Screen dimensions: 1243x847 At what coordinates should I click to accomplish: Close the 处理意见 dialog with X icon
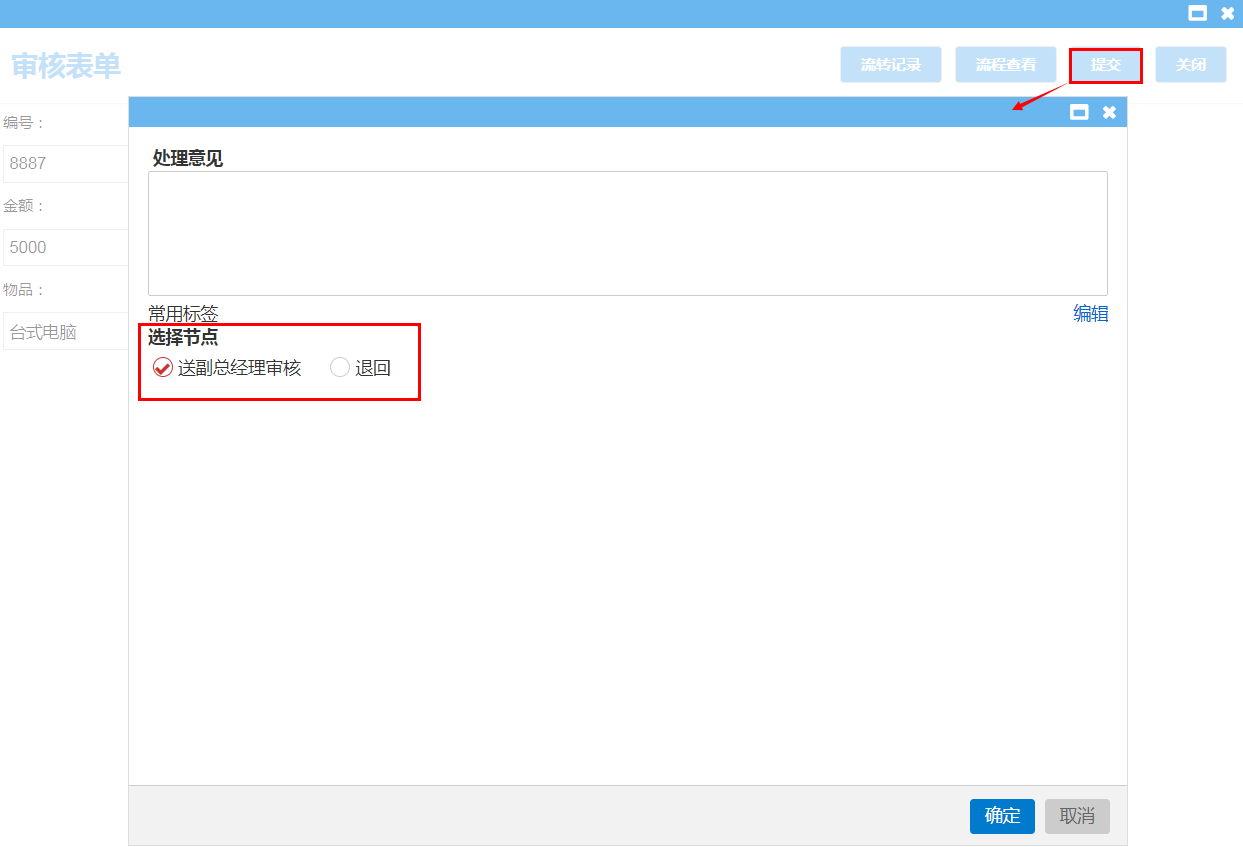click(1109, 112)
